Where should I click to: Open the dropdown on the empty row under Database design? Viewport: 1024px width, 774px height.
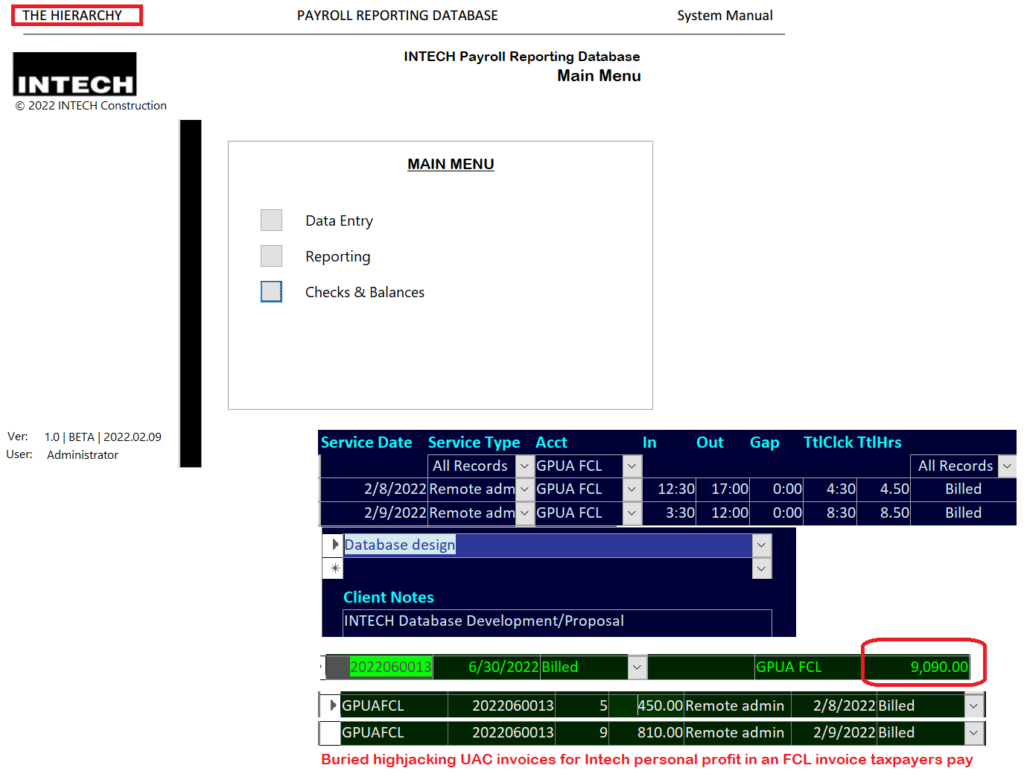point(761,569)
